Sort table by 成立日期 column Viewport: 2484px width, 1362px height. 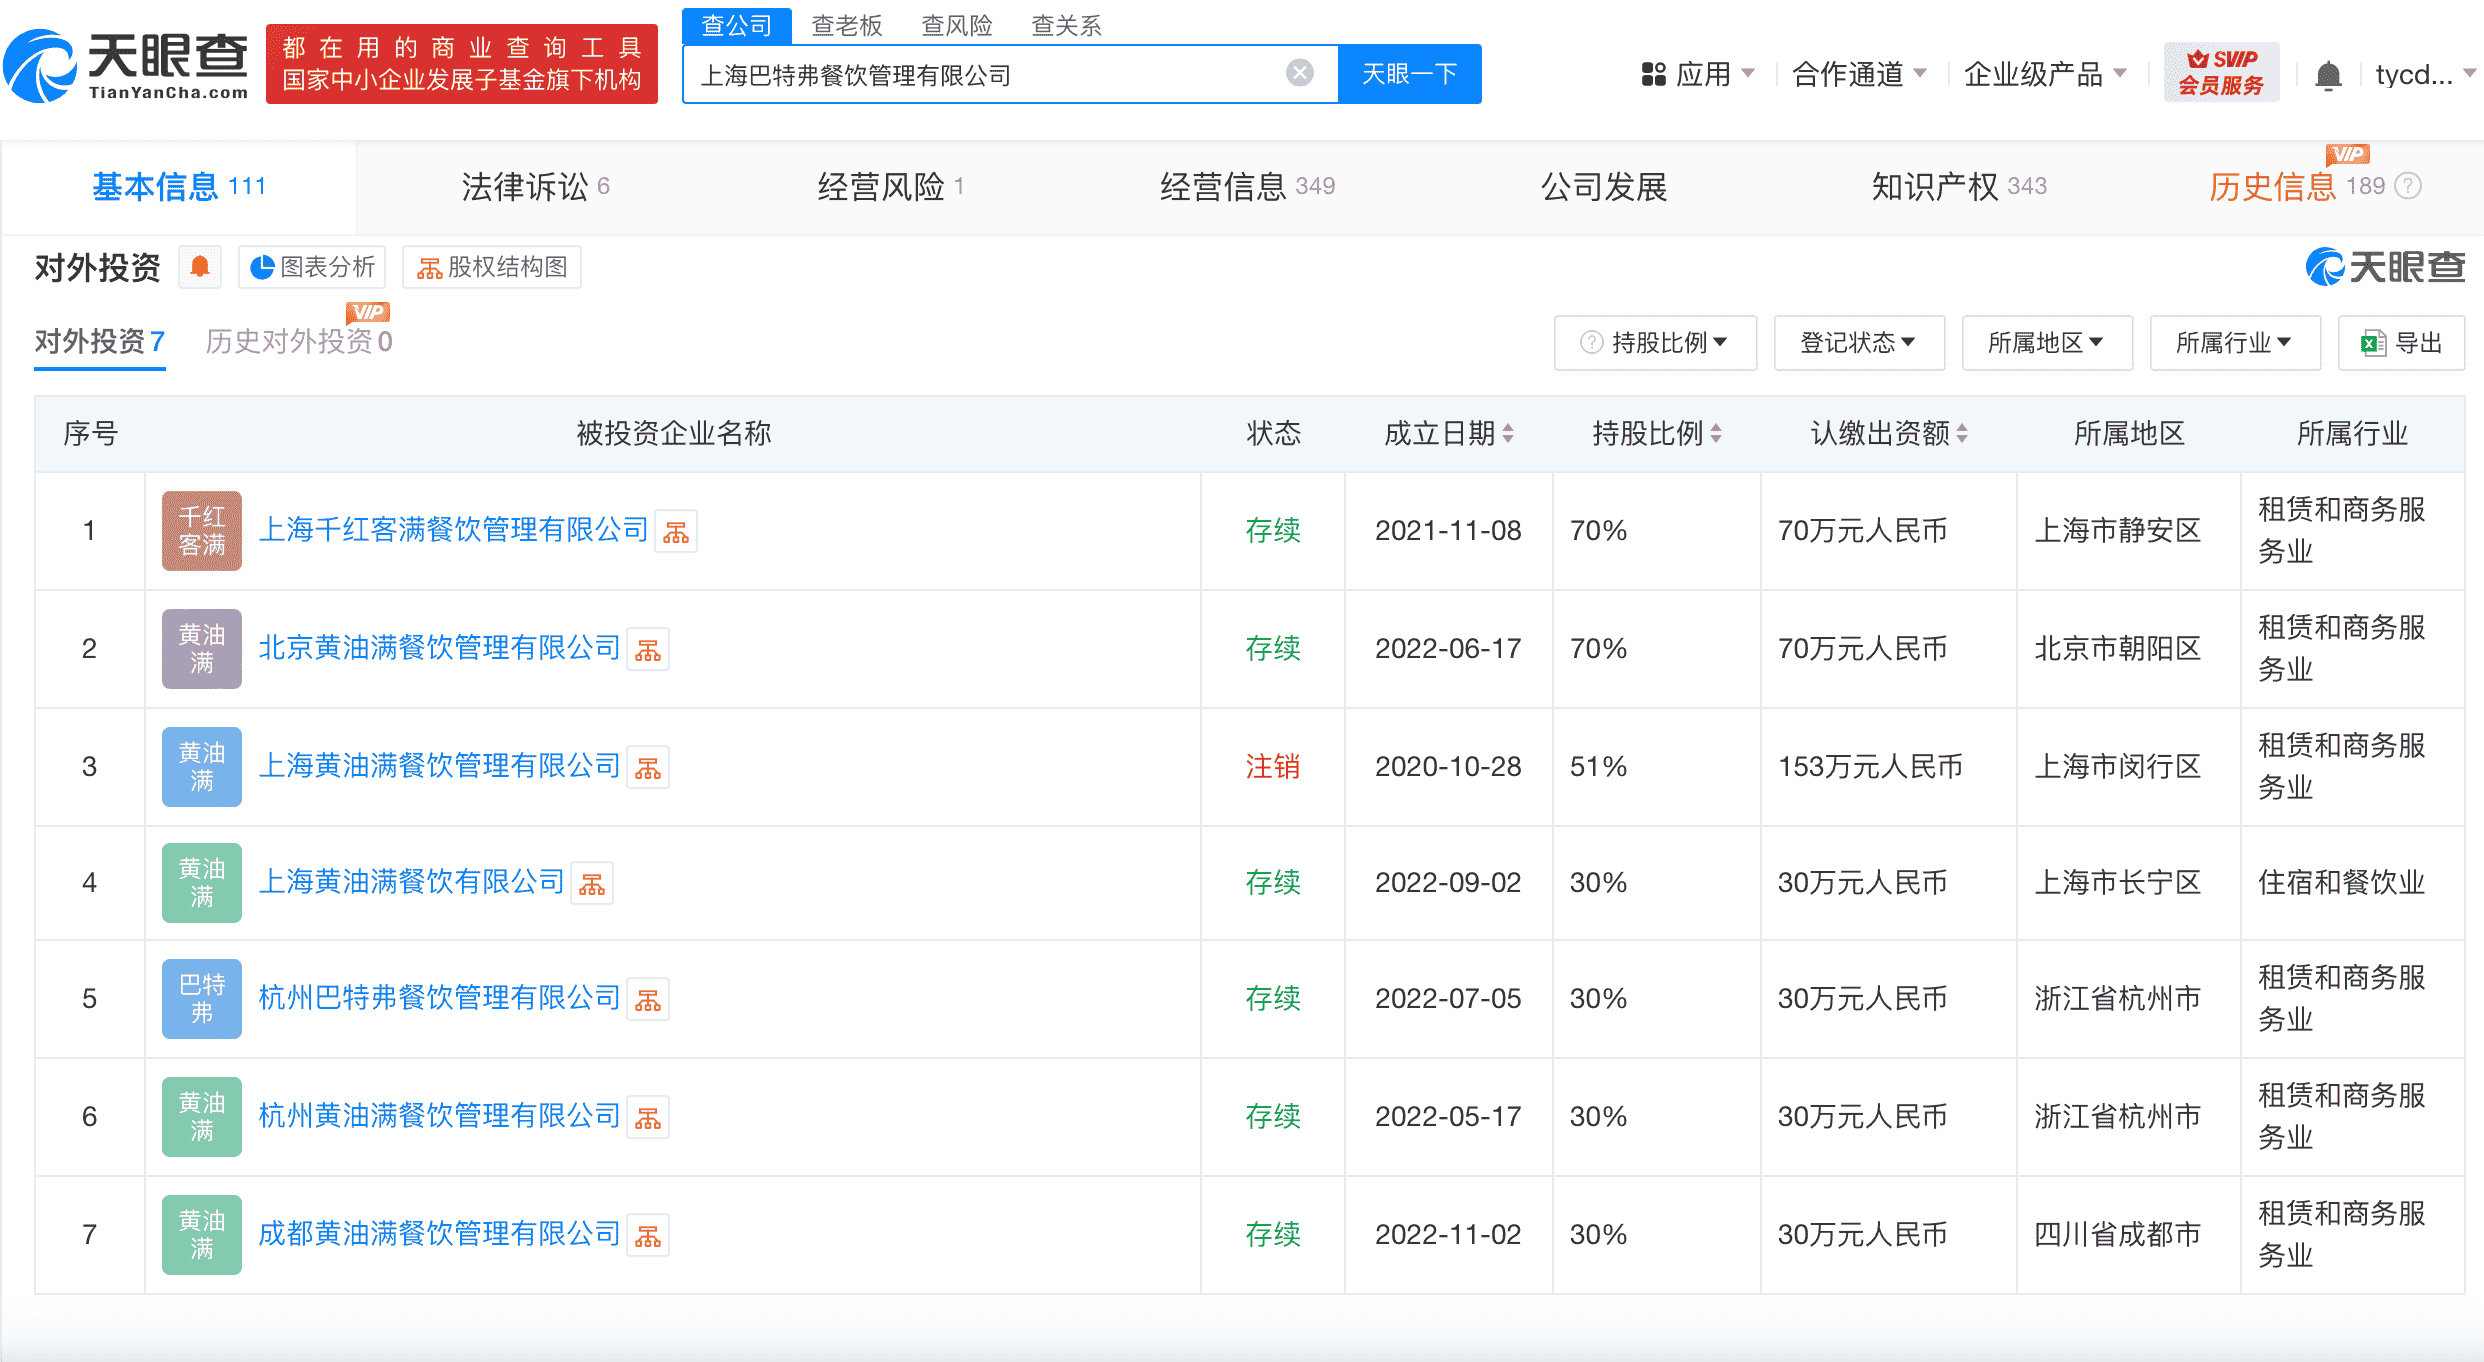coord(1508,434)
